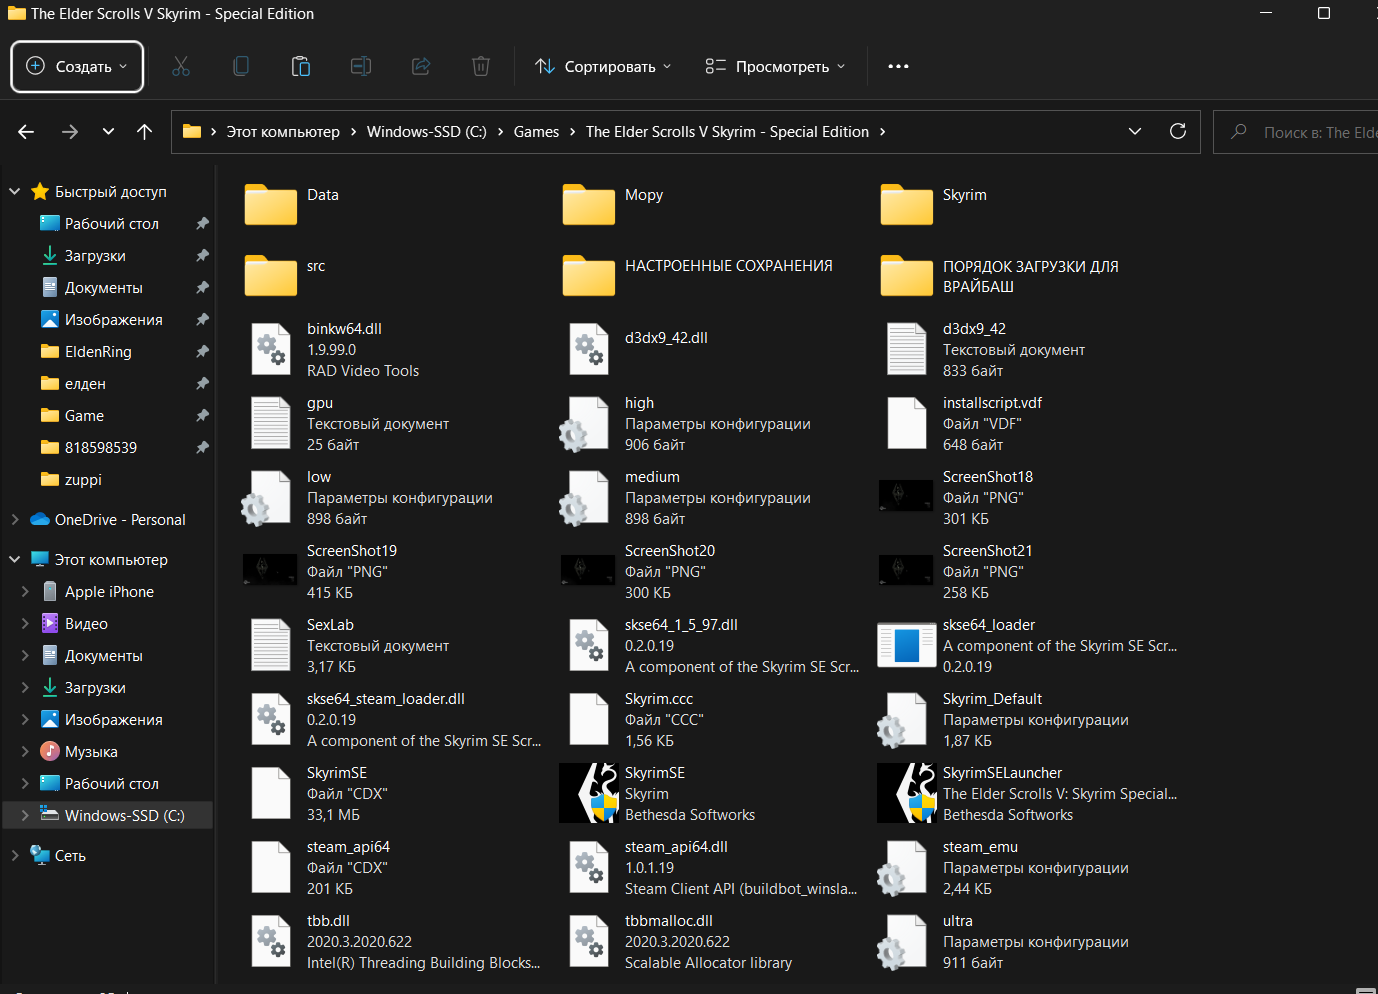
Task: Expand the OneDrive - Personal tree node
Action: (15, 520)
